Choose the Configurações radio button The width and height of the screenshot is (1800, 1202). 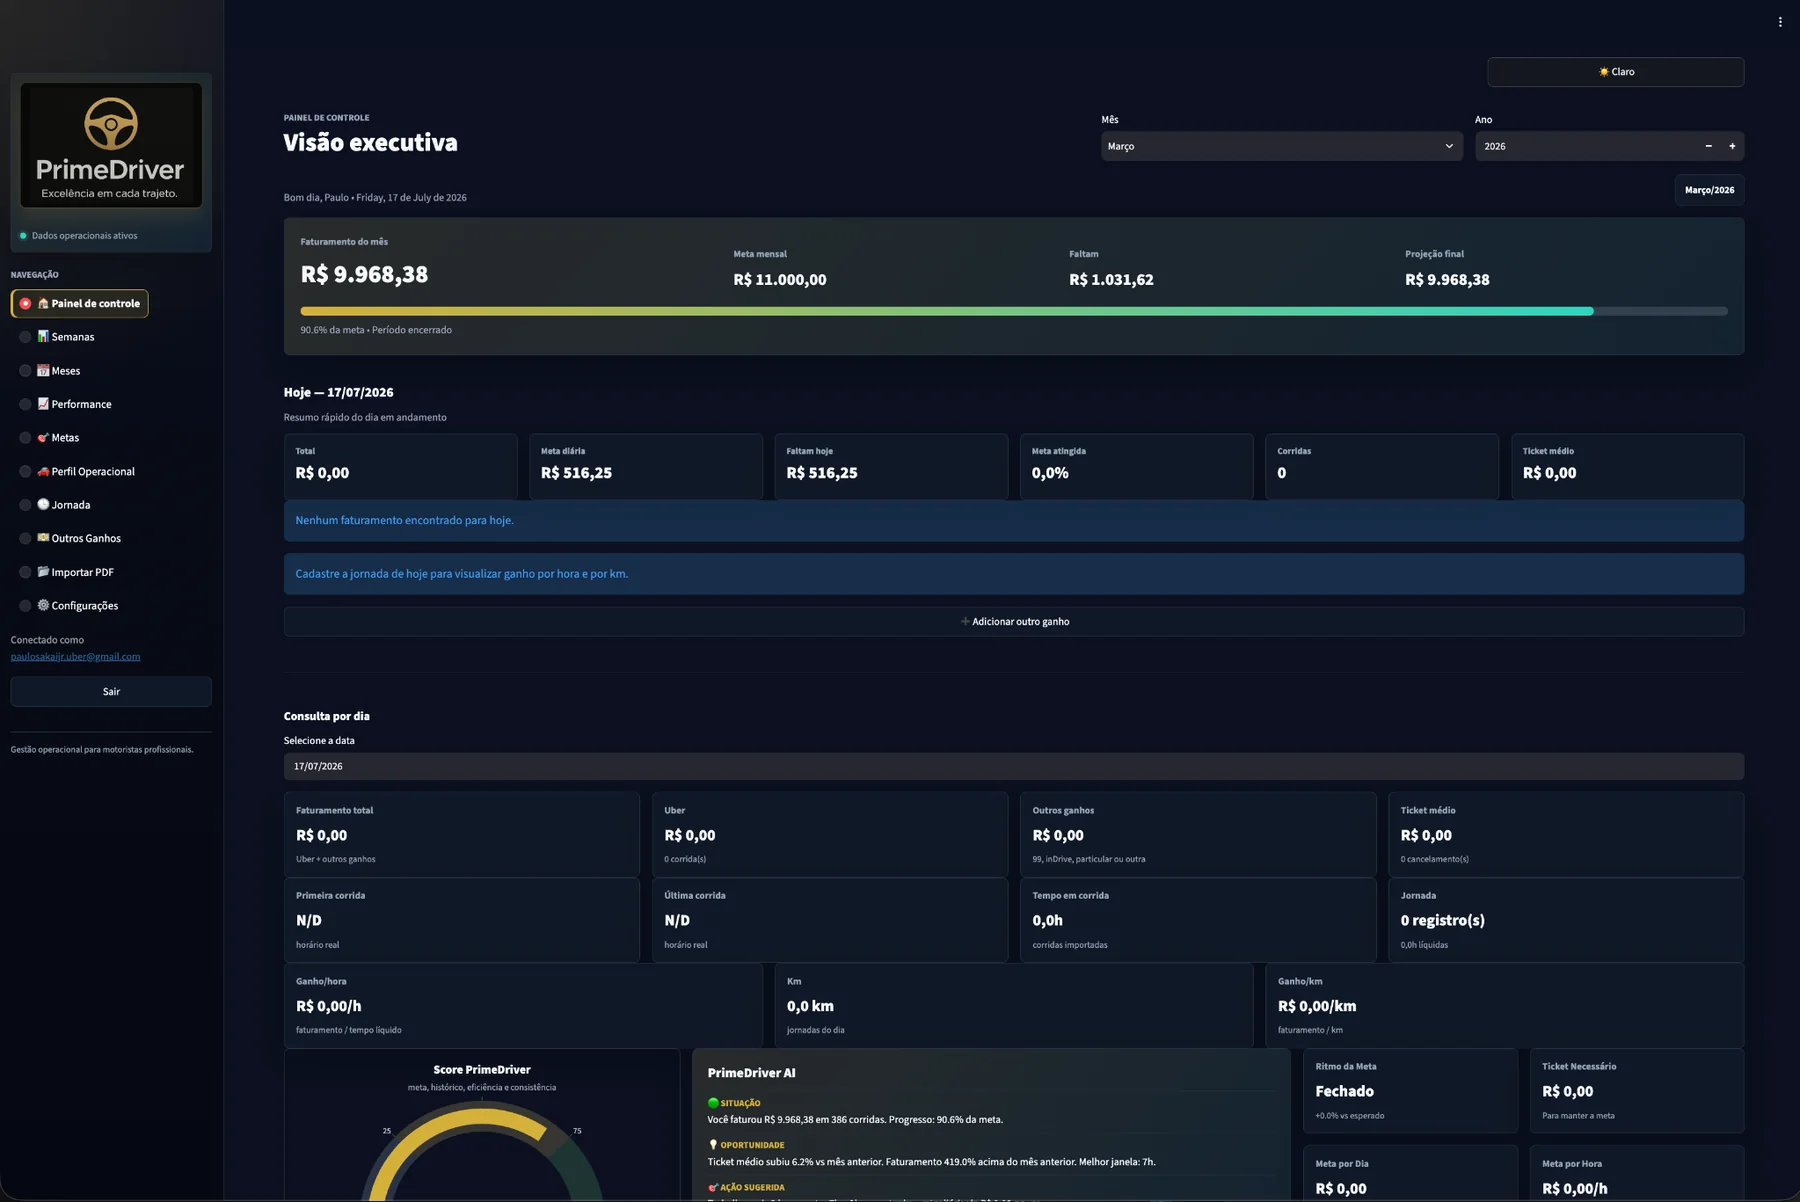[x=25, y=605]
